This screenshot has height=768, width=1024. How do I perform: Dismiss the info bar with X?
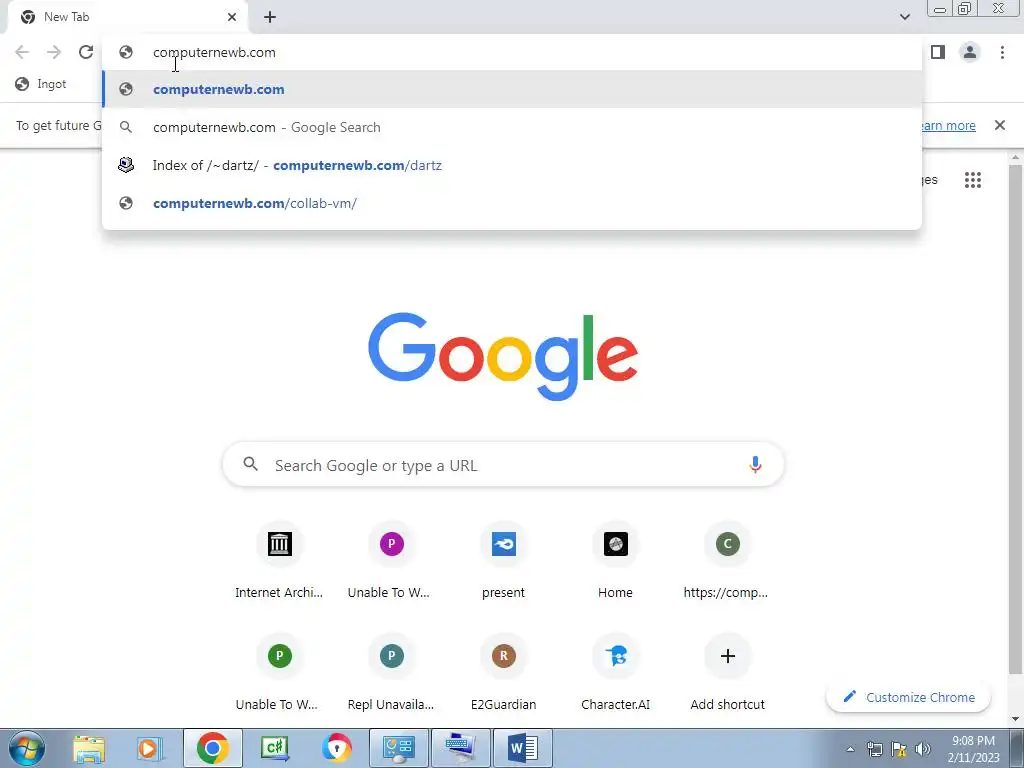(999, 125)
